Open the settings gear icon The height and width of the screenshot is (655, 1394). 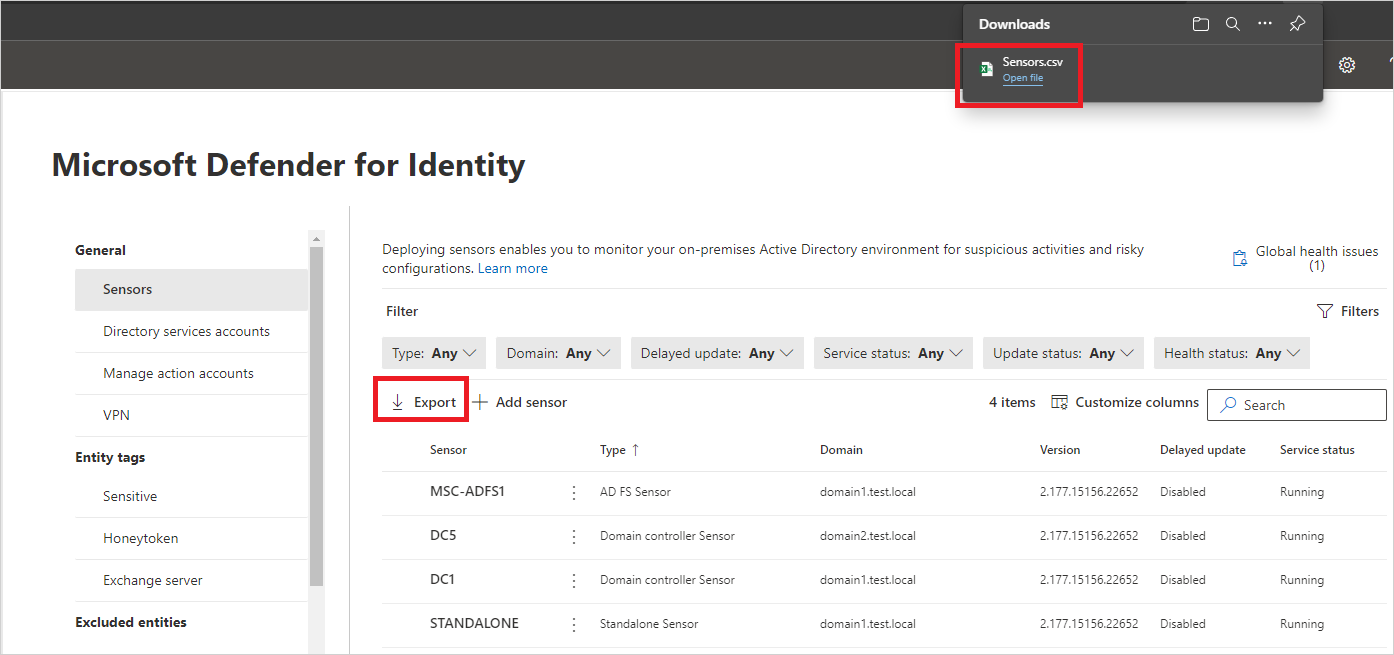1347,65
